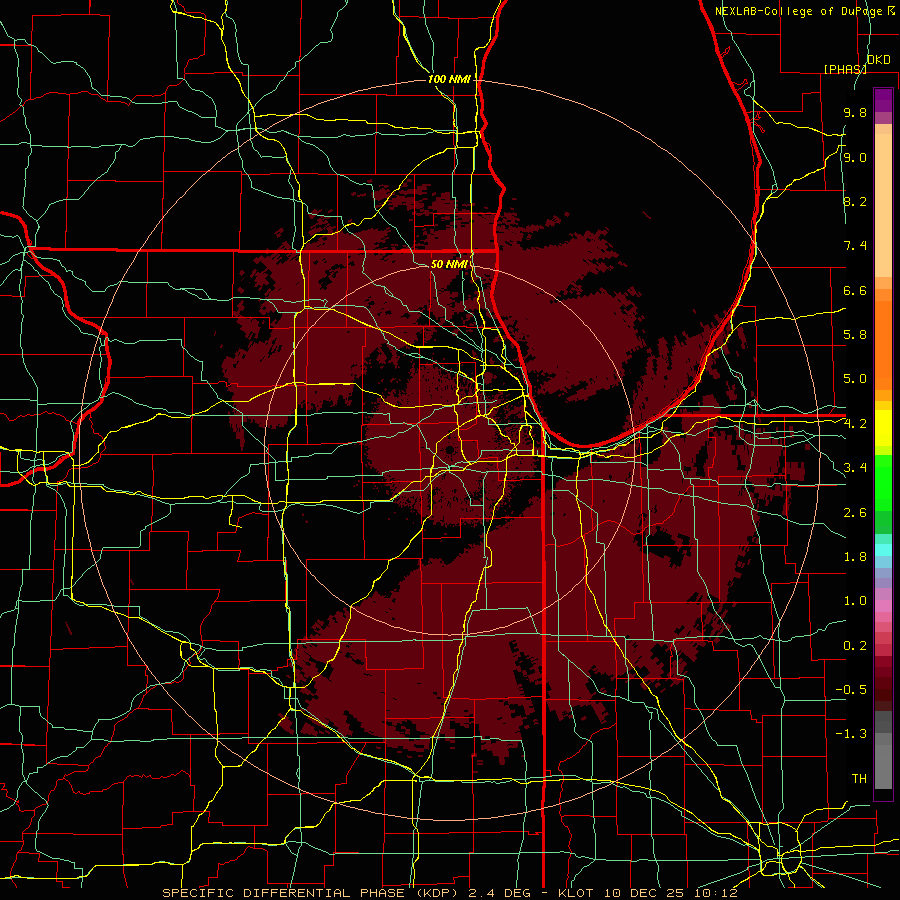Click the 50 NMI range ring label

point(448,264)
